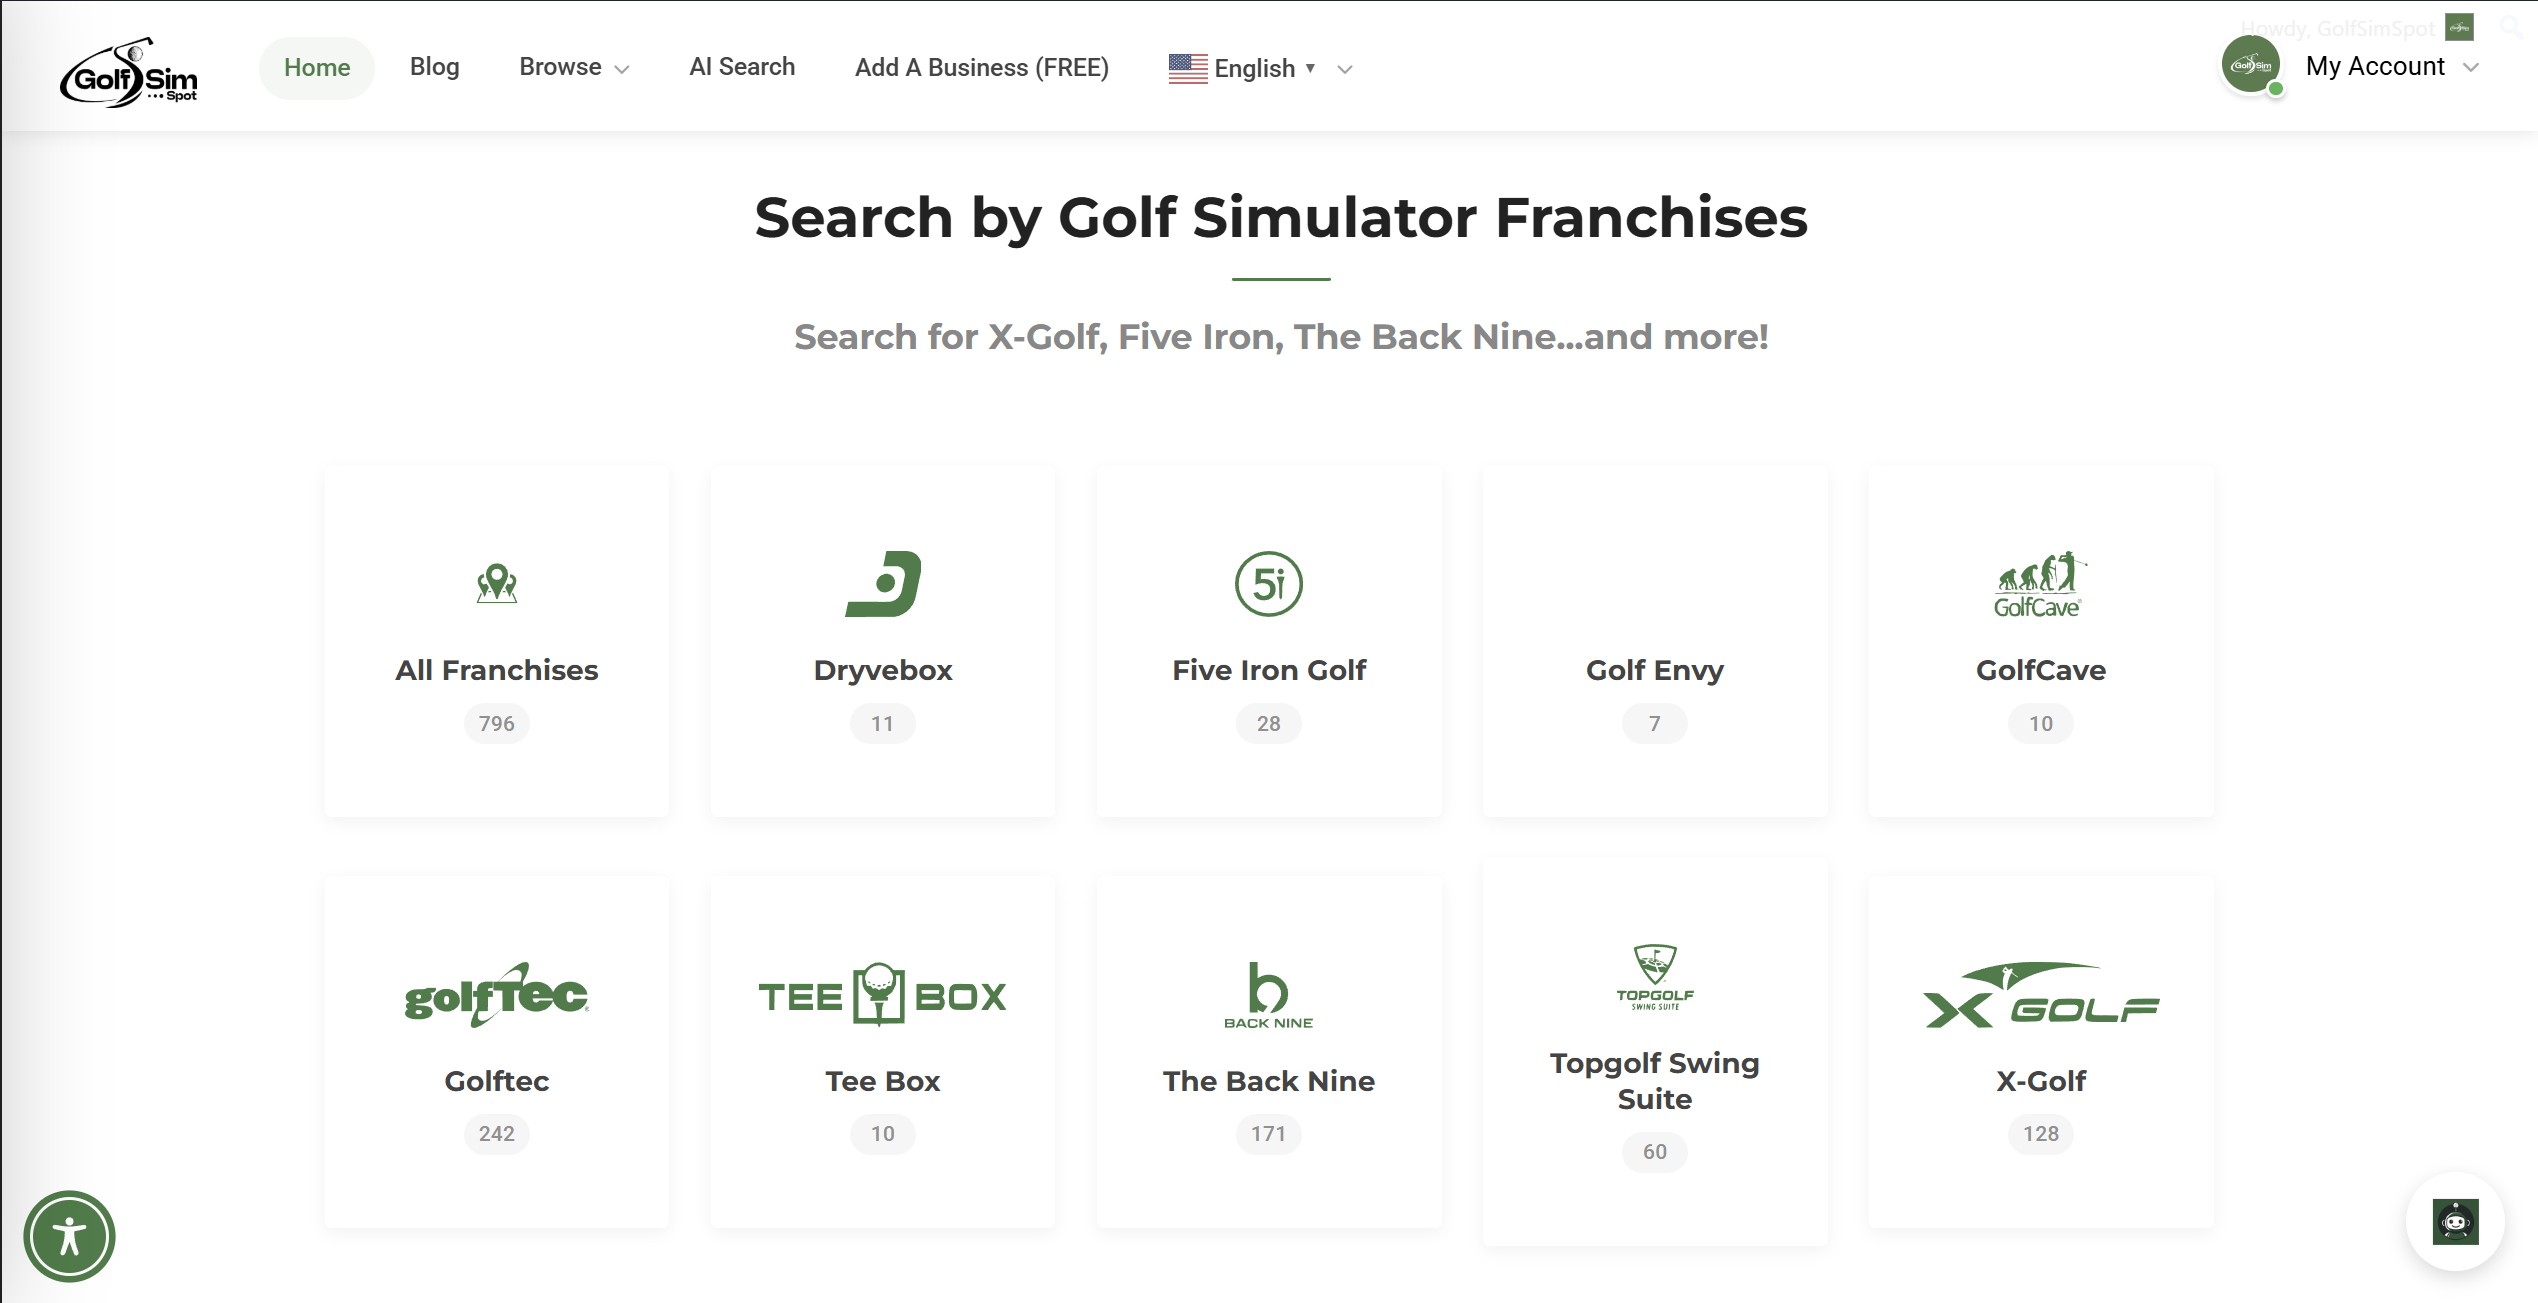Select the Golftec logo
Viewport: 2538px width, 1303px height.
click(496, 995)
